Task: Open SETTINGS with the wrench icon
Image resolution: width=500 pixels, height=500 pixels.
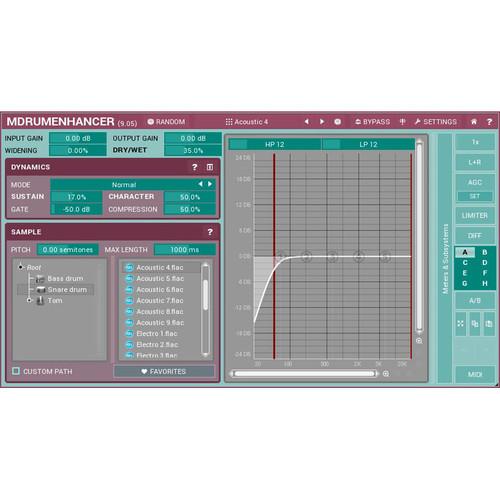Action: pyautogui.click(x=435, y=122)
